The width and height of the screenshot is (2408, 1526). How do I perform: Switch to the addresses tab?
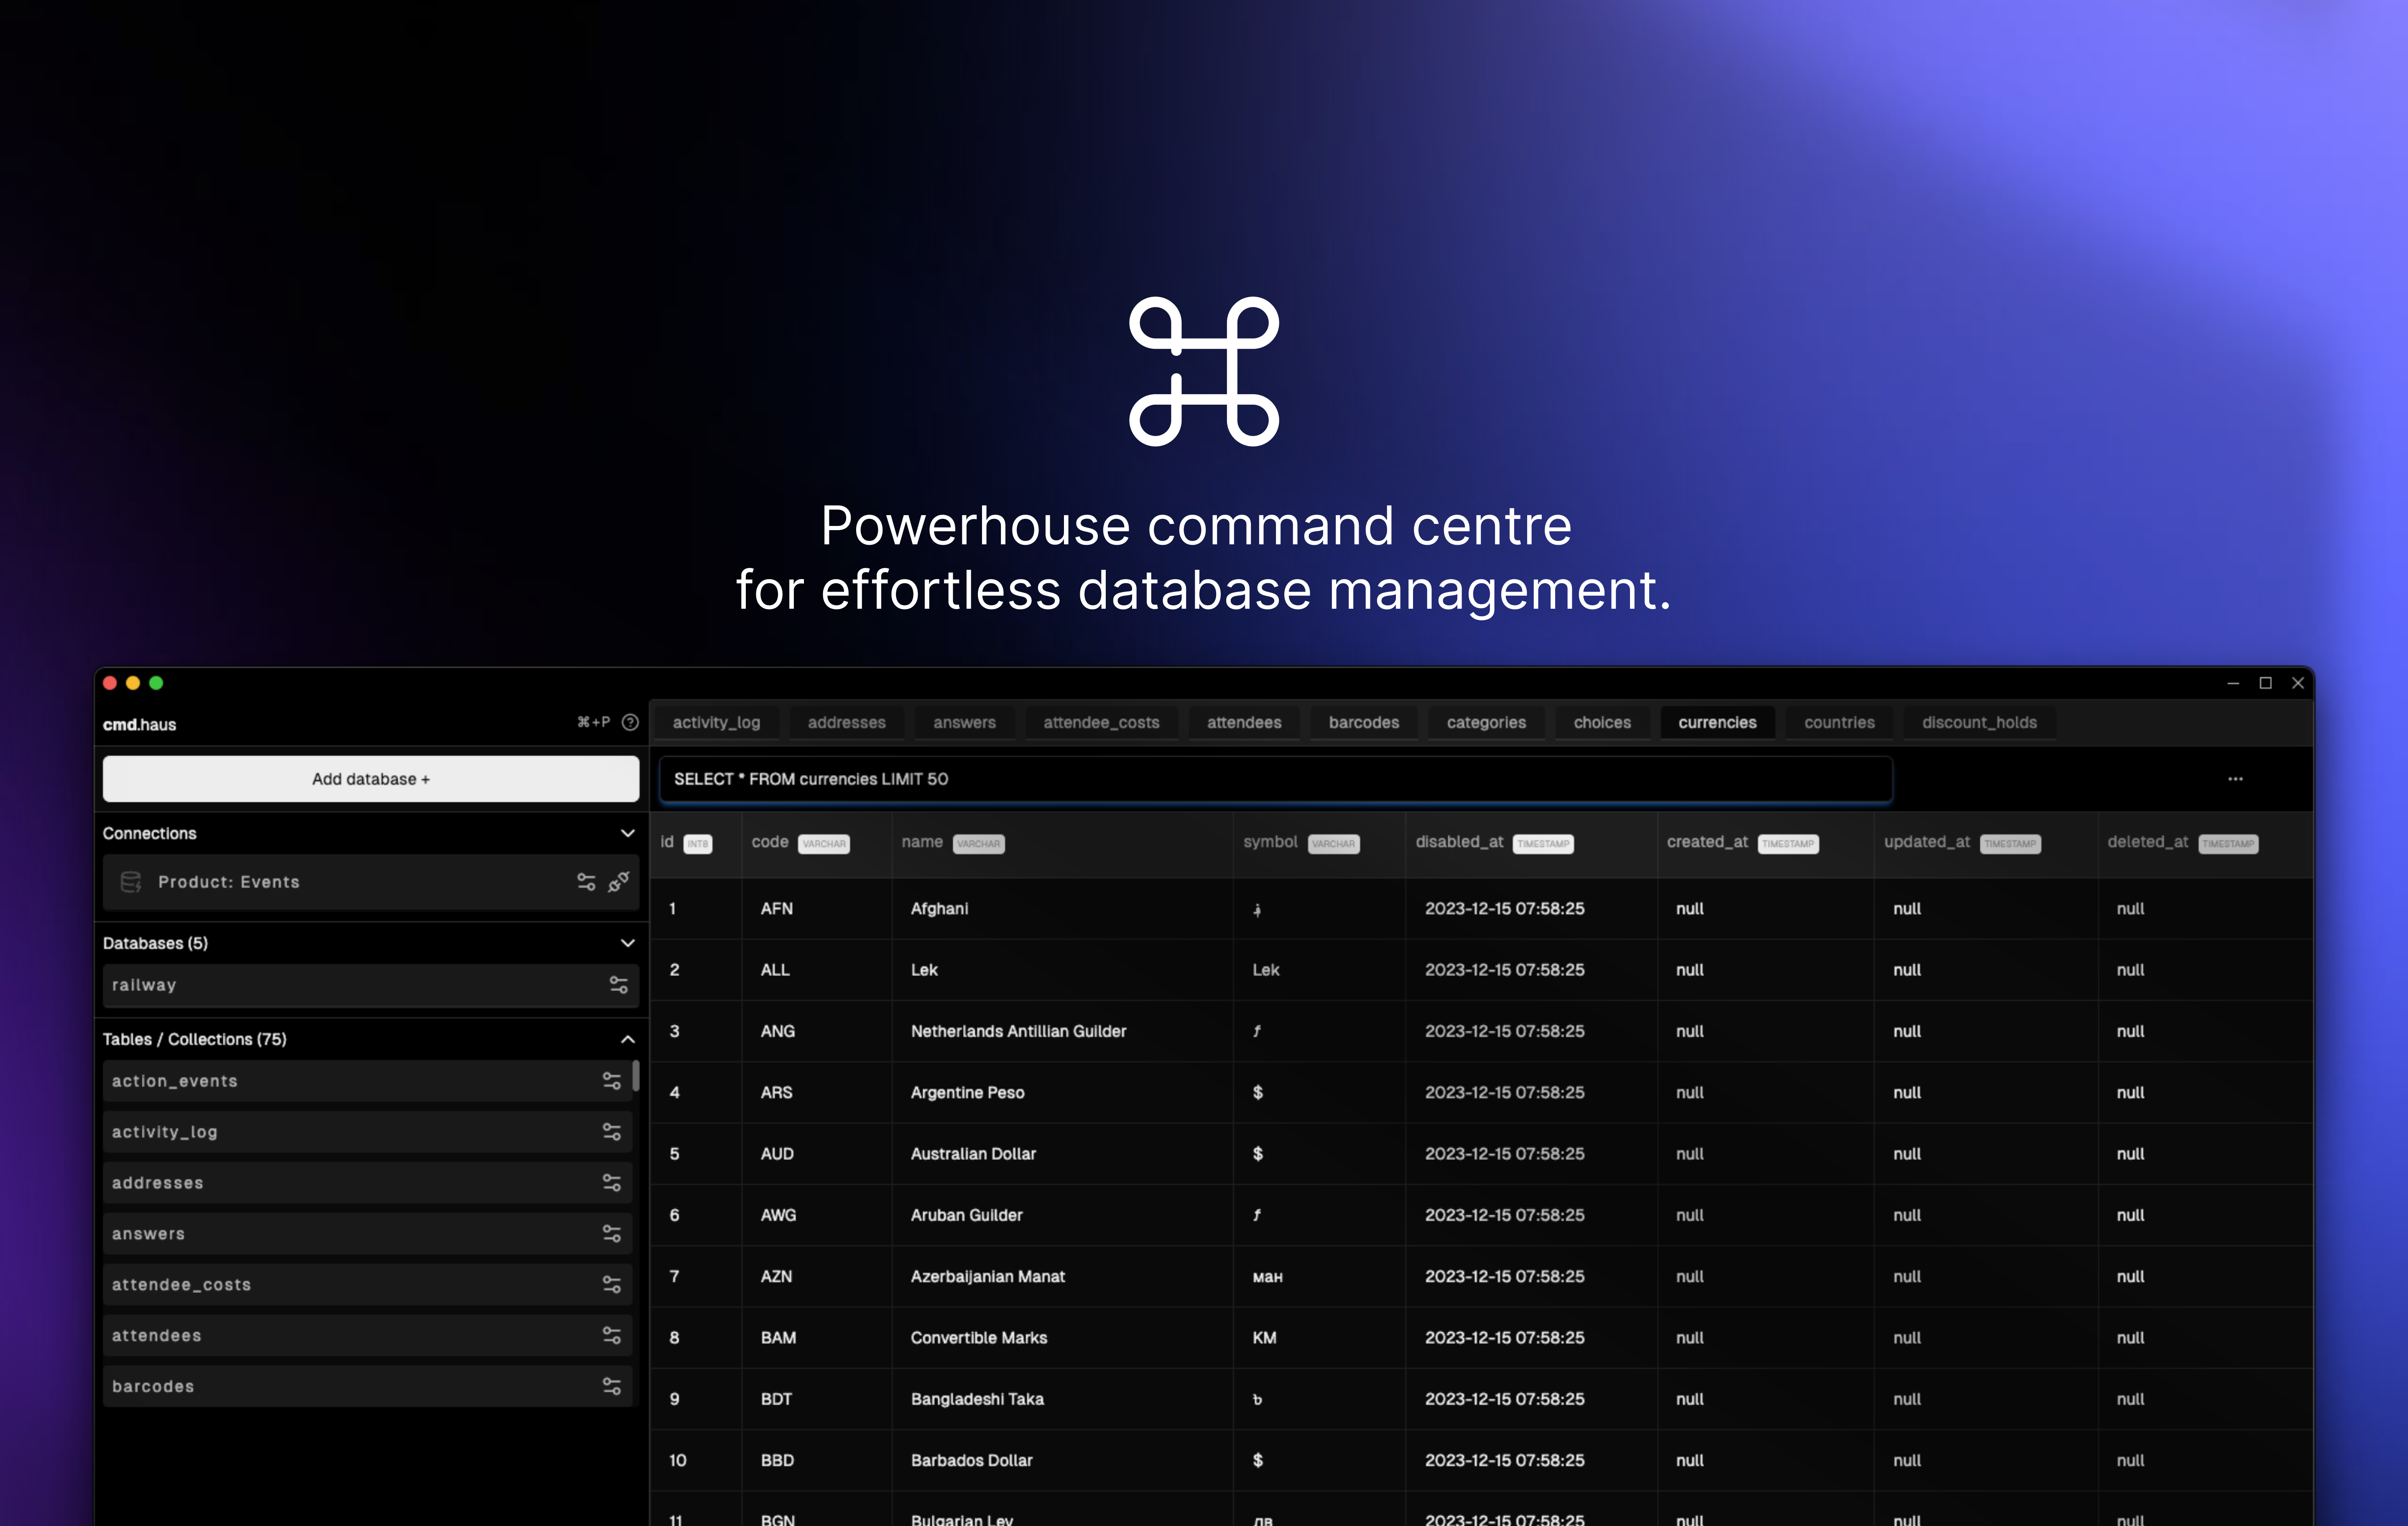coord(846,722)
